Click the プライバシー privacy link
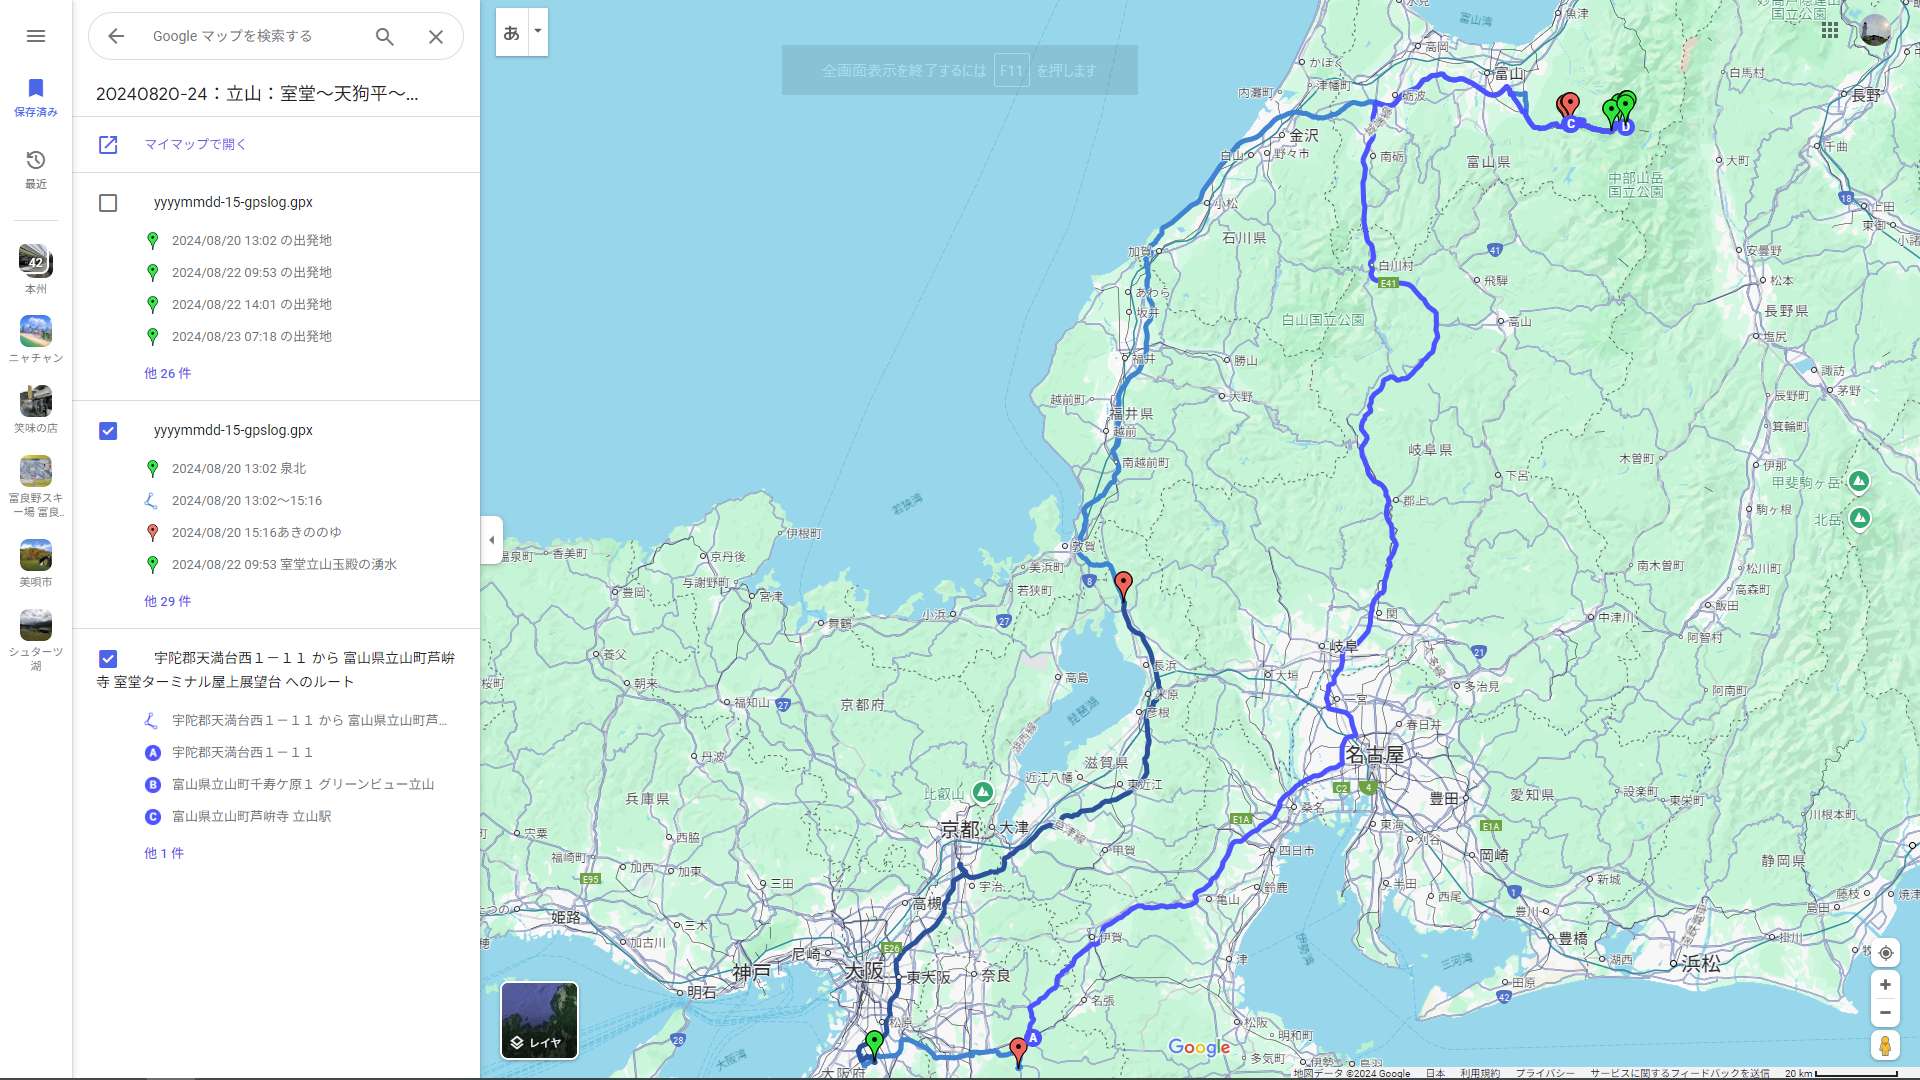The width and height of the screenshot is (1920, 1080). (1545, 1073)
